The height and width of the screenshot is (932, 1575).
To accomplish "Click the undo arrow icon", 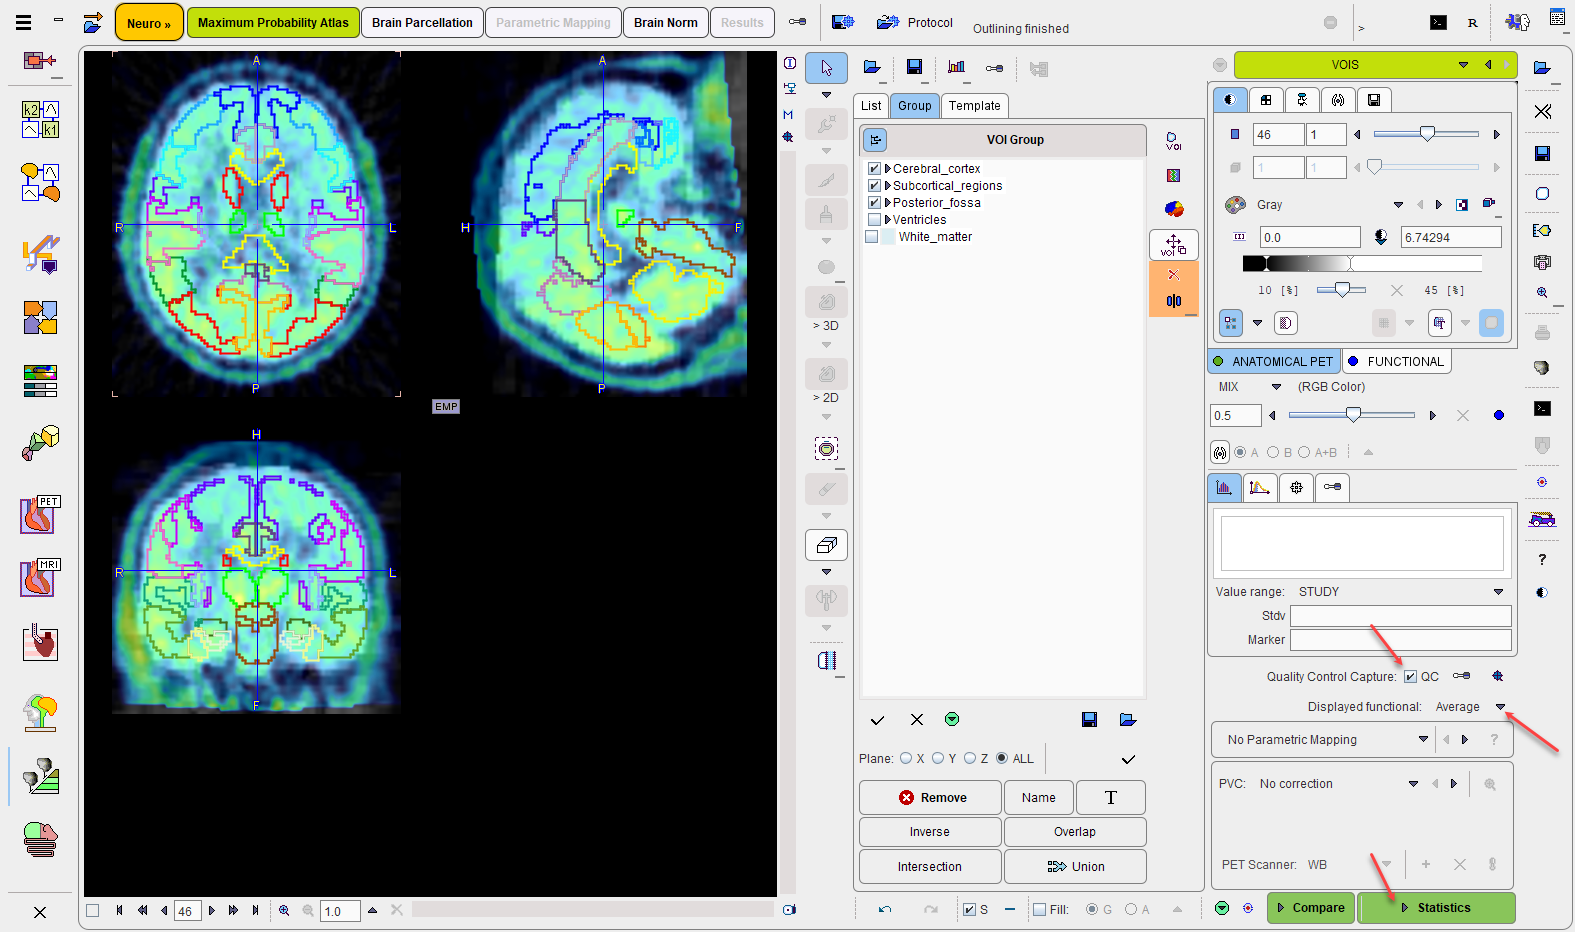I will [x=885, y=909].
